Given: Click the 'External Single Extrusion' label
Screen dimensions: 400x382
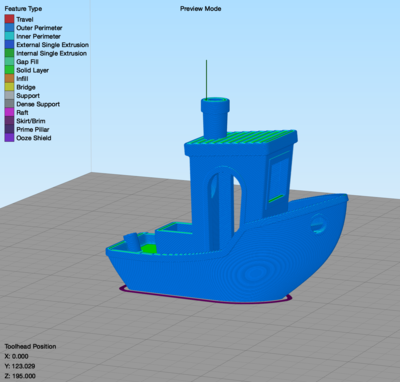Looking at the screenshot, I should point(52,45).
